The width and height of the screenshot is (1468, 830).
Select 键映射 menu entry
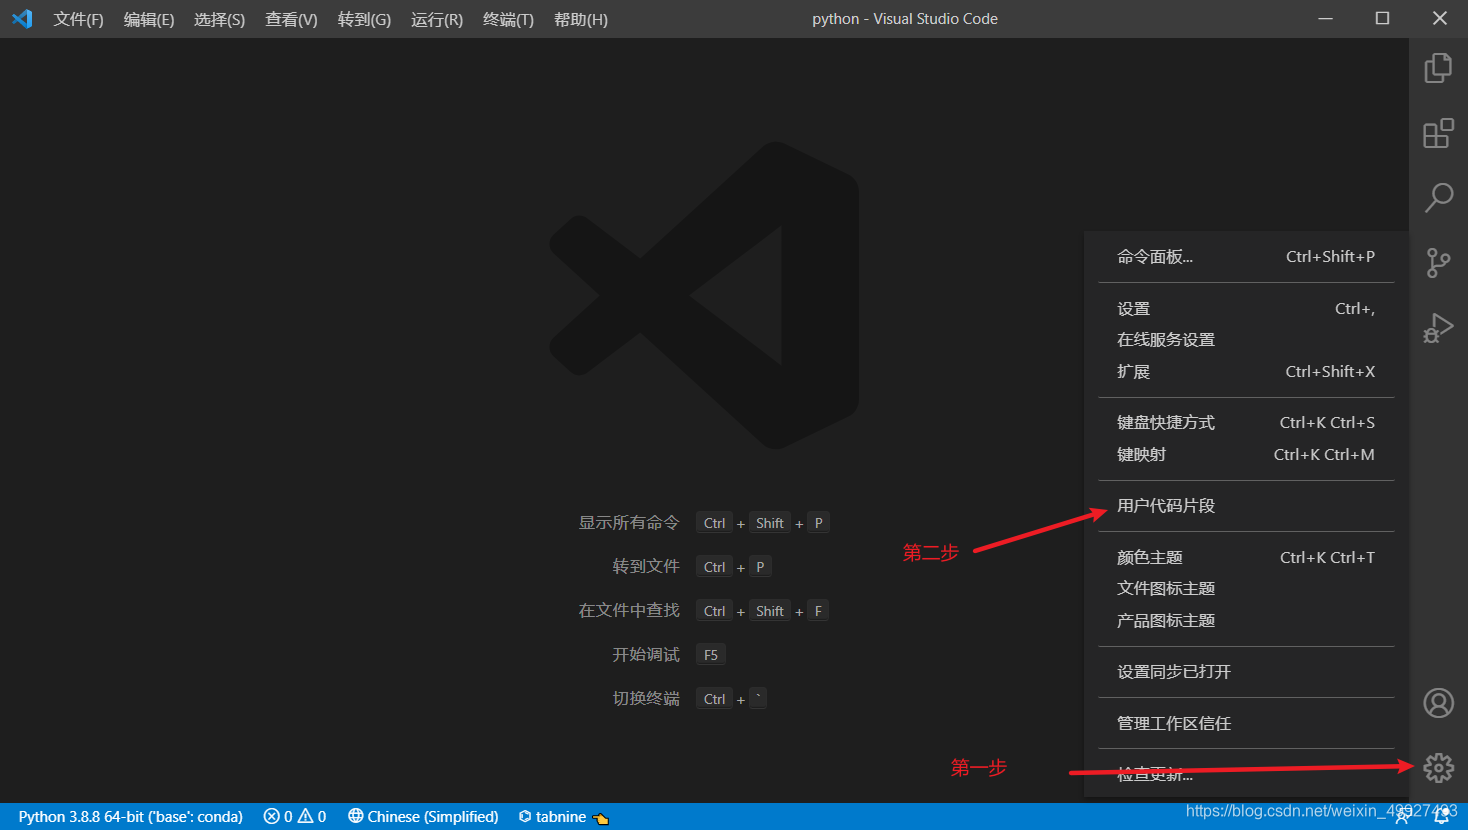(1246, 455)
